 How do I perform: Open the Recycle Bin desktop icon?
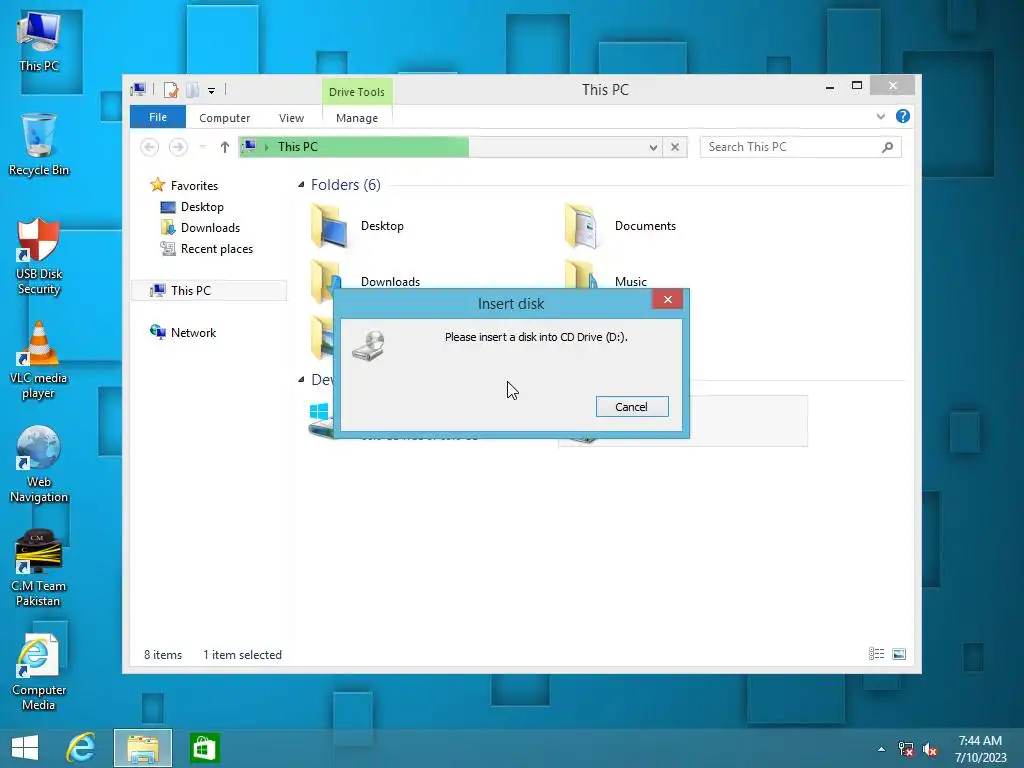pyautogui.click(x=39, y=144)
